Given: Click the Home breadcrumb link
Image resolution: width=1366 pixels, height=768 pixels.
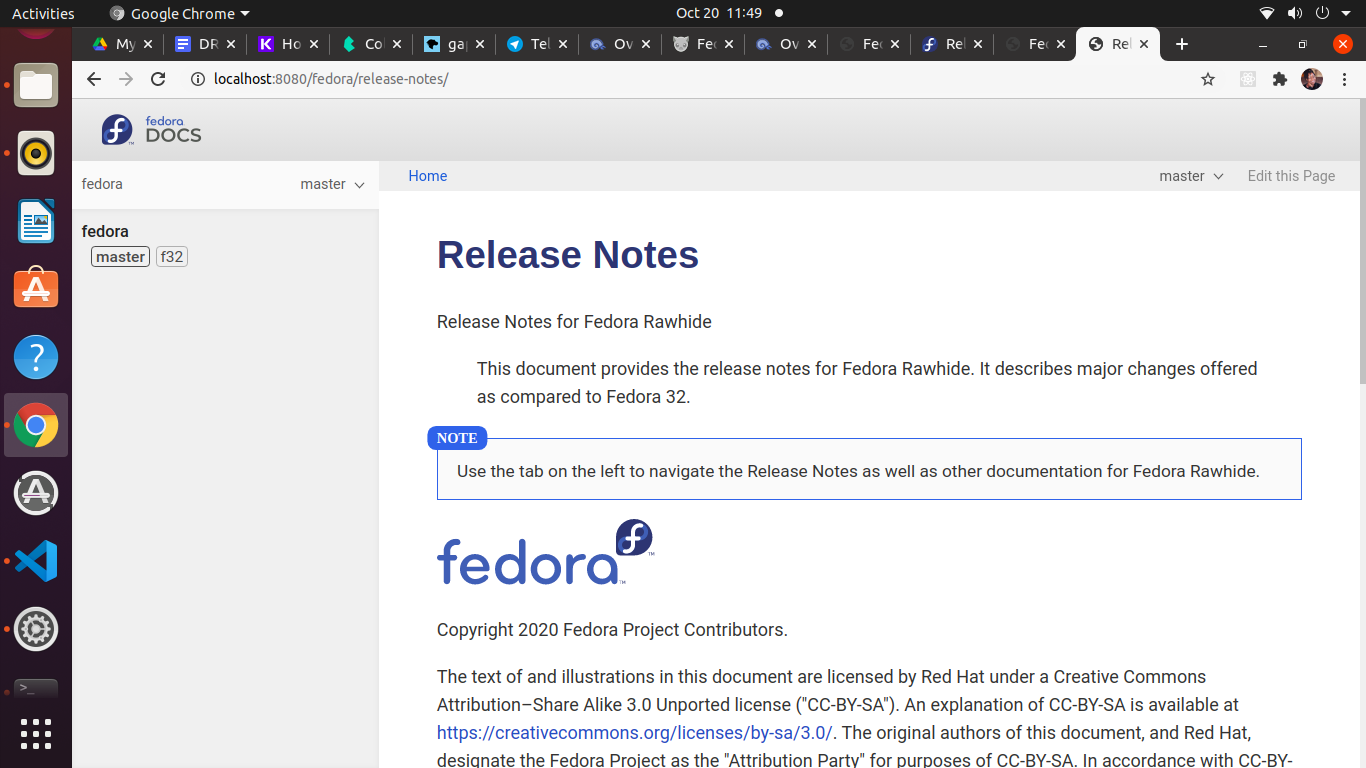Looking at the screenshot, I should (428, 176).
